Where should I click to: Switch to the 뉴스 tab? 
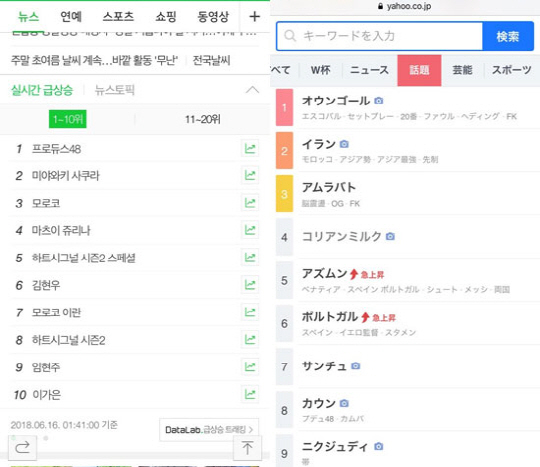pos(28,17)
